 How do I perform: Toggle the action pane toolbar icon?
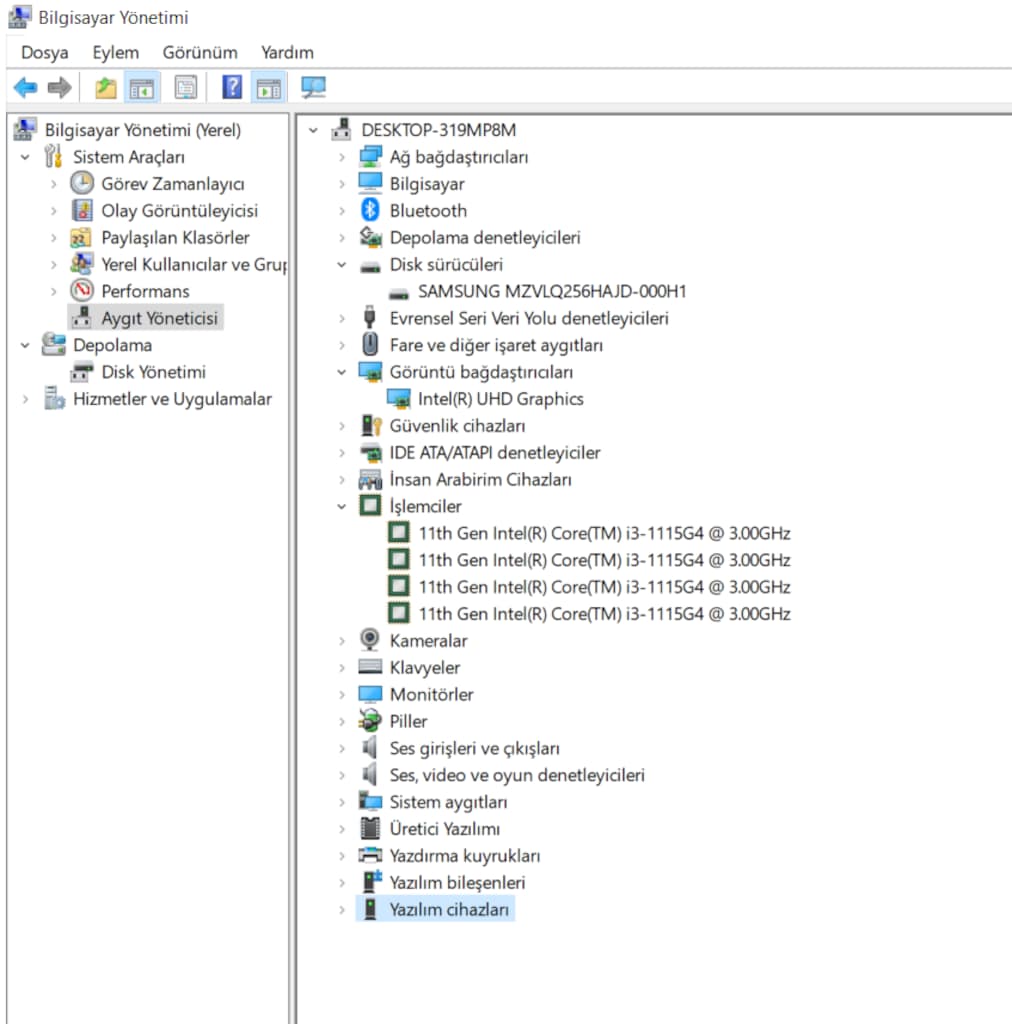point(269,88)
